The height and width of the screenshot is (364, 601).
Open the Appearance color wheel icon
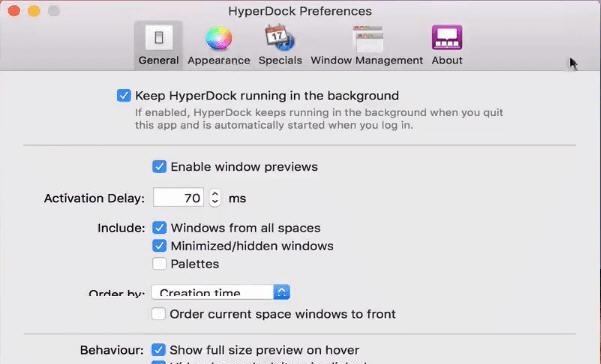pos(218,38)
